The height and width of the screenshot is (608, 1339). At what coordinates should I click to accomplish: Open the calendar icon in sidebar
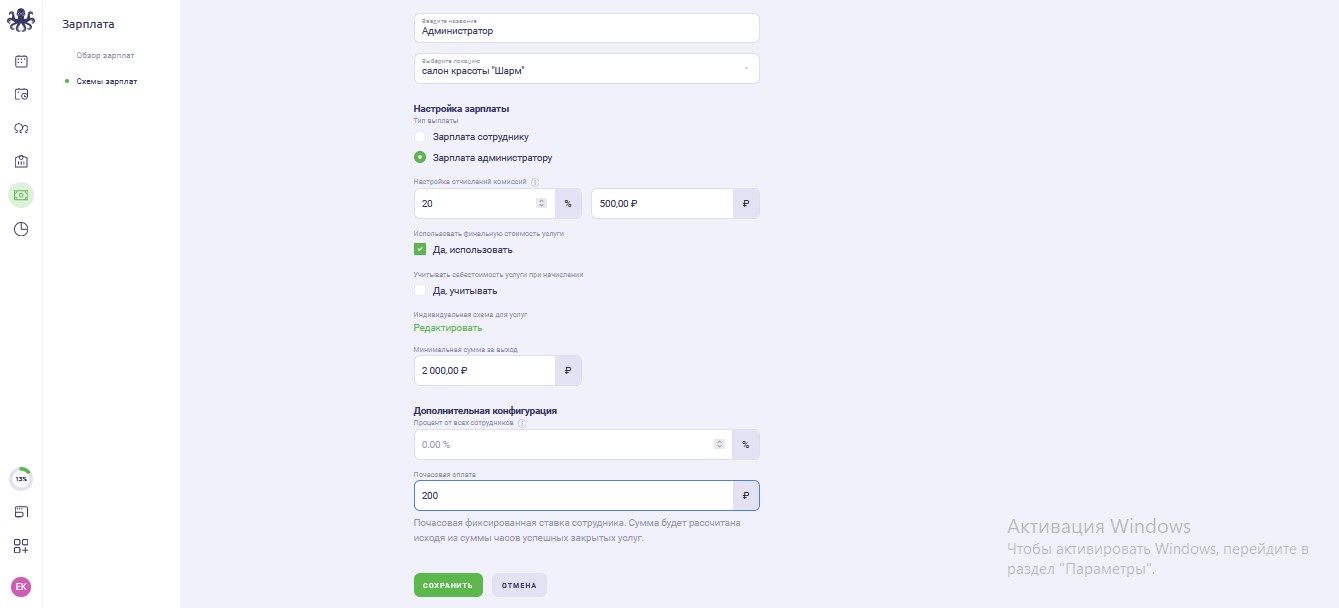click(21, 61)
